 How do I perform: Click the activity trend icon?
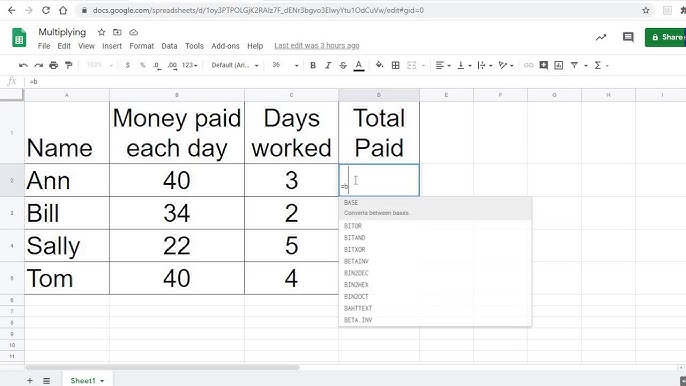pyautogui.click(x=601, y=37)
